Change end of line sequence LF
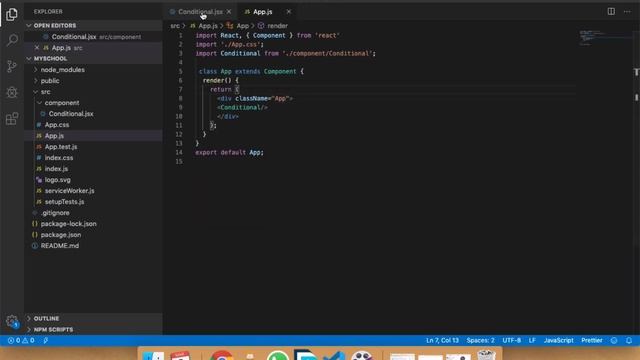640x360 pixels. [x=532, y=340]
